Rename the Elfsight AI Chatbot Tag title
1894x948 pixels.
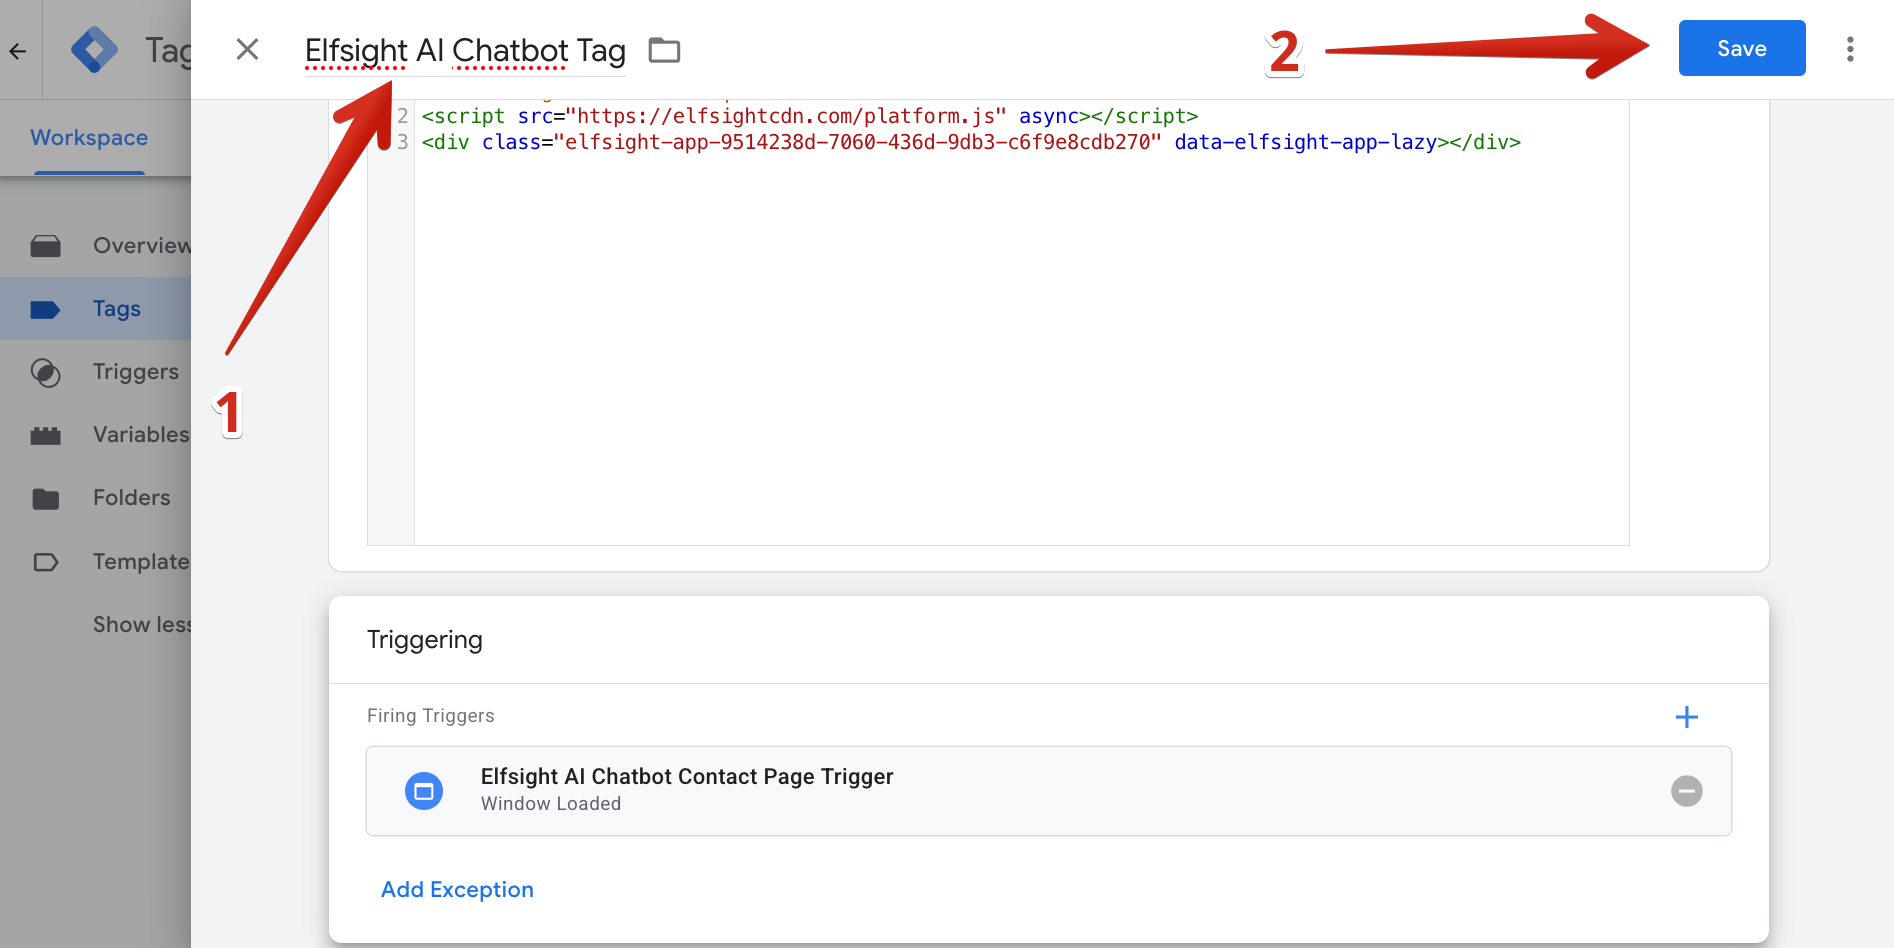tap(465, 50)
